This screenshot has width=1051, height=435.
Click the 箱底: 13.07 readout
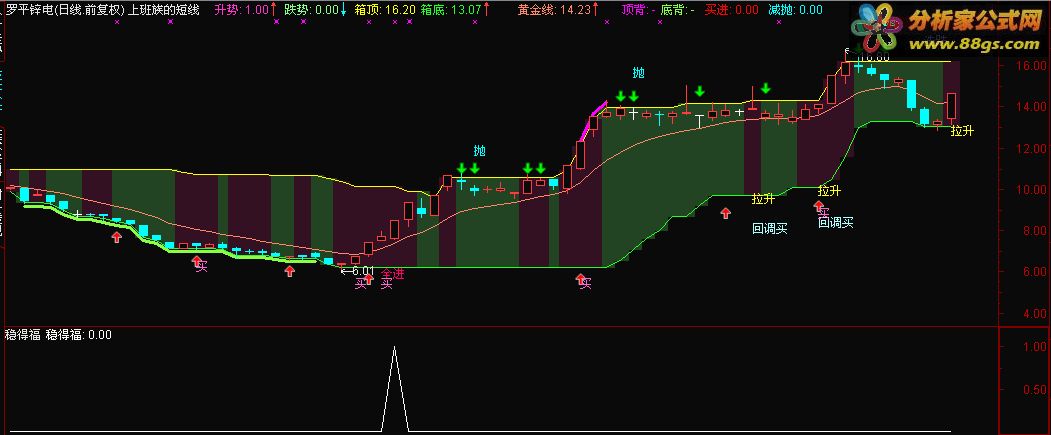coord(450,10)
